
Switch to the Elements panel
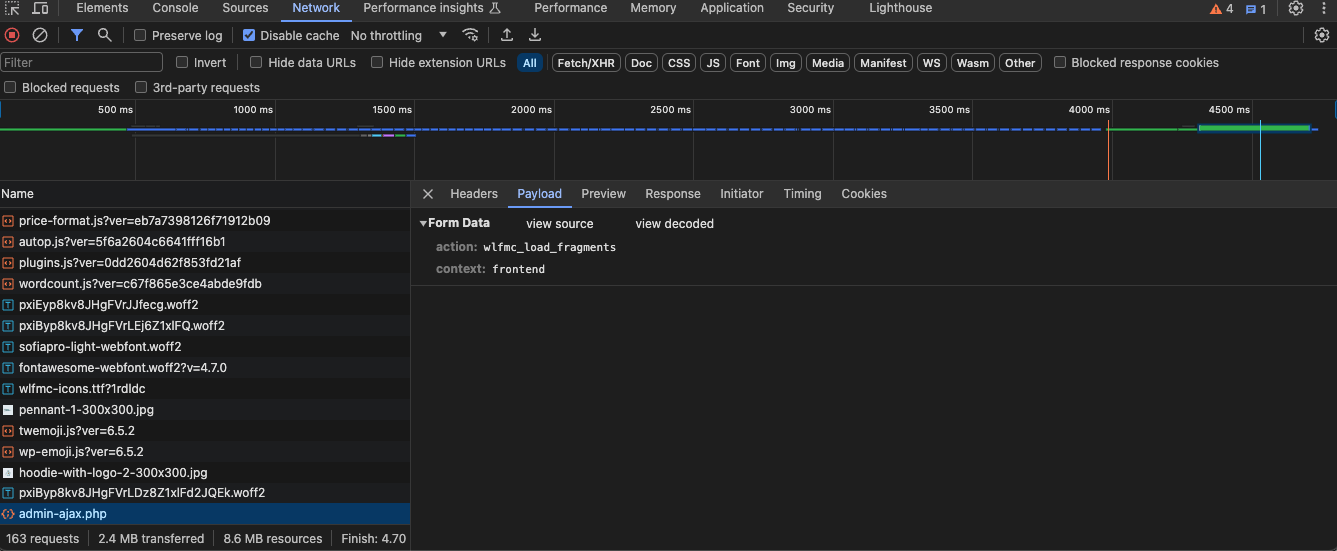point(102,8)
